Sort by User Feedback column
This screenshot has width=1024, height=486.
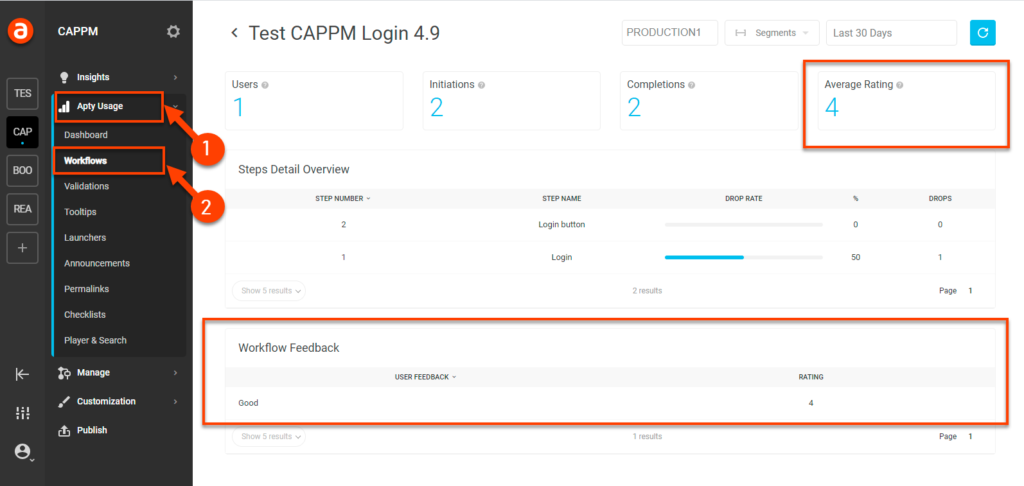(425, 377)
